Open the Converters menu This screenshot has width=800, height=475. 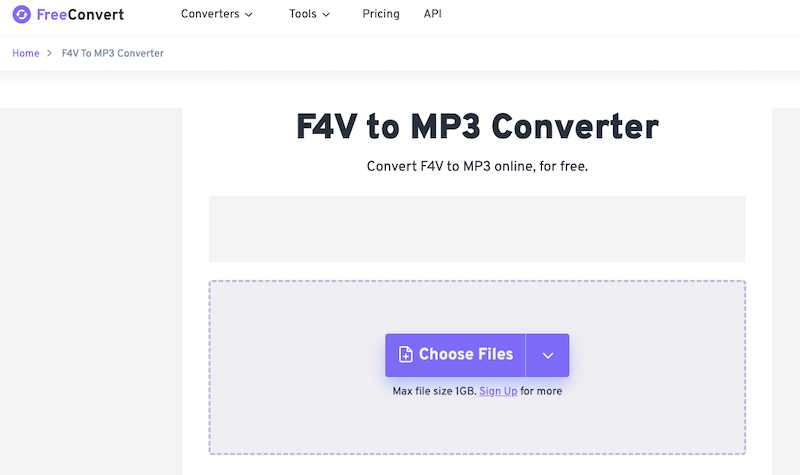coord(210,15)
